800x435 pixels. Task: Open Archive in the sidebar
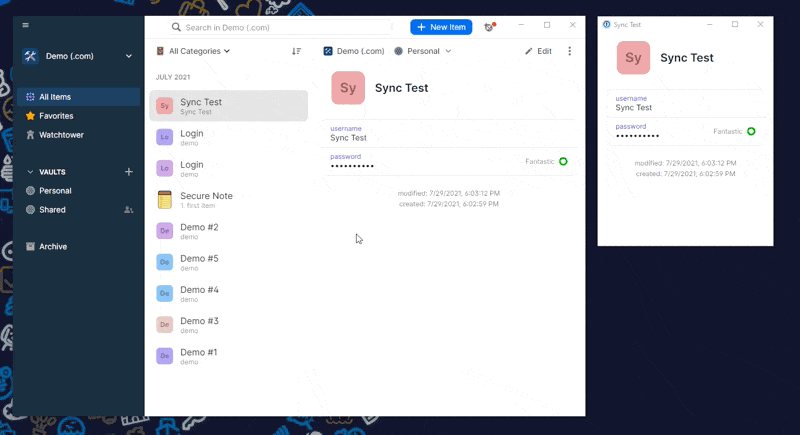pyautogui.click(x=53, y=246)
